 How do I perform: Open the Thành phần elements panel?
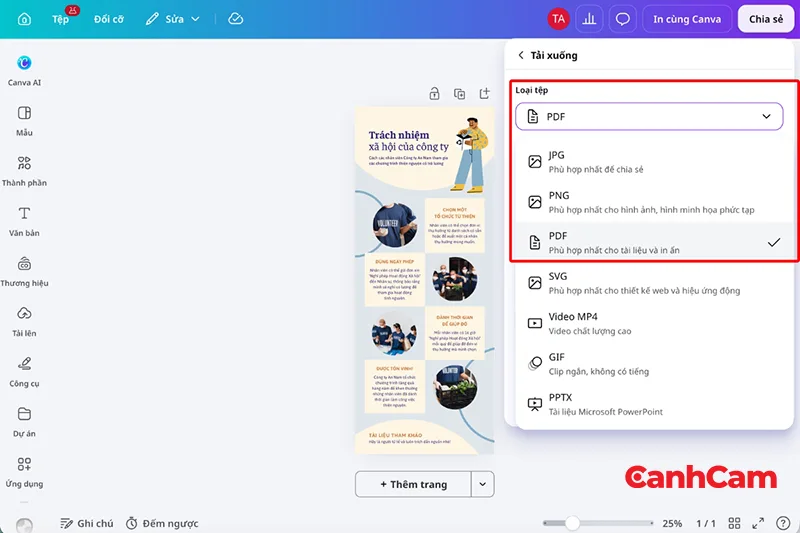pyautogui.click(x=24, y=171)
